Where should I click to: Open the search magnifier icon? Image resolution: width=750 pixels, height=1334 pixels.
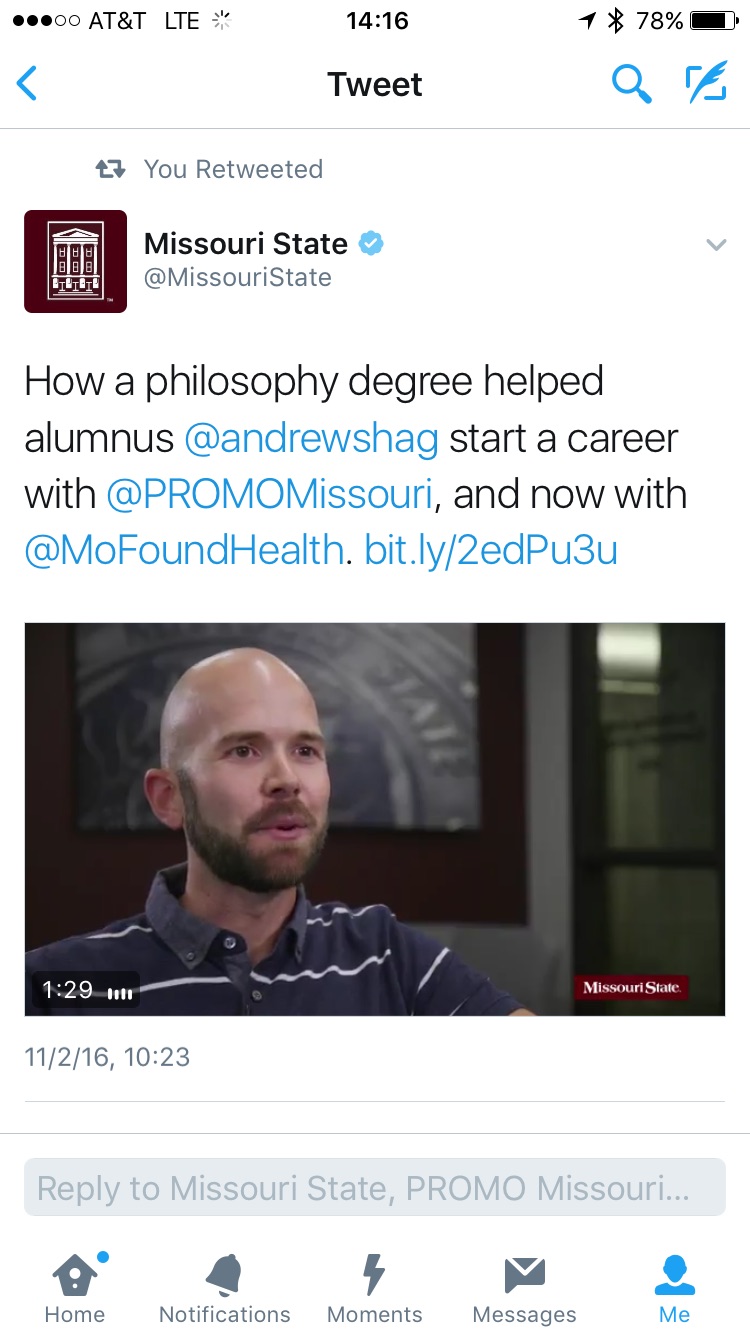point(631,84)
